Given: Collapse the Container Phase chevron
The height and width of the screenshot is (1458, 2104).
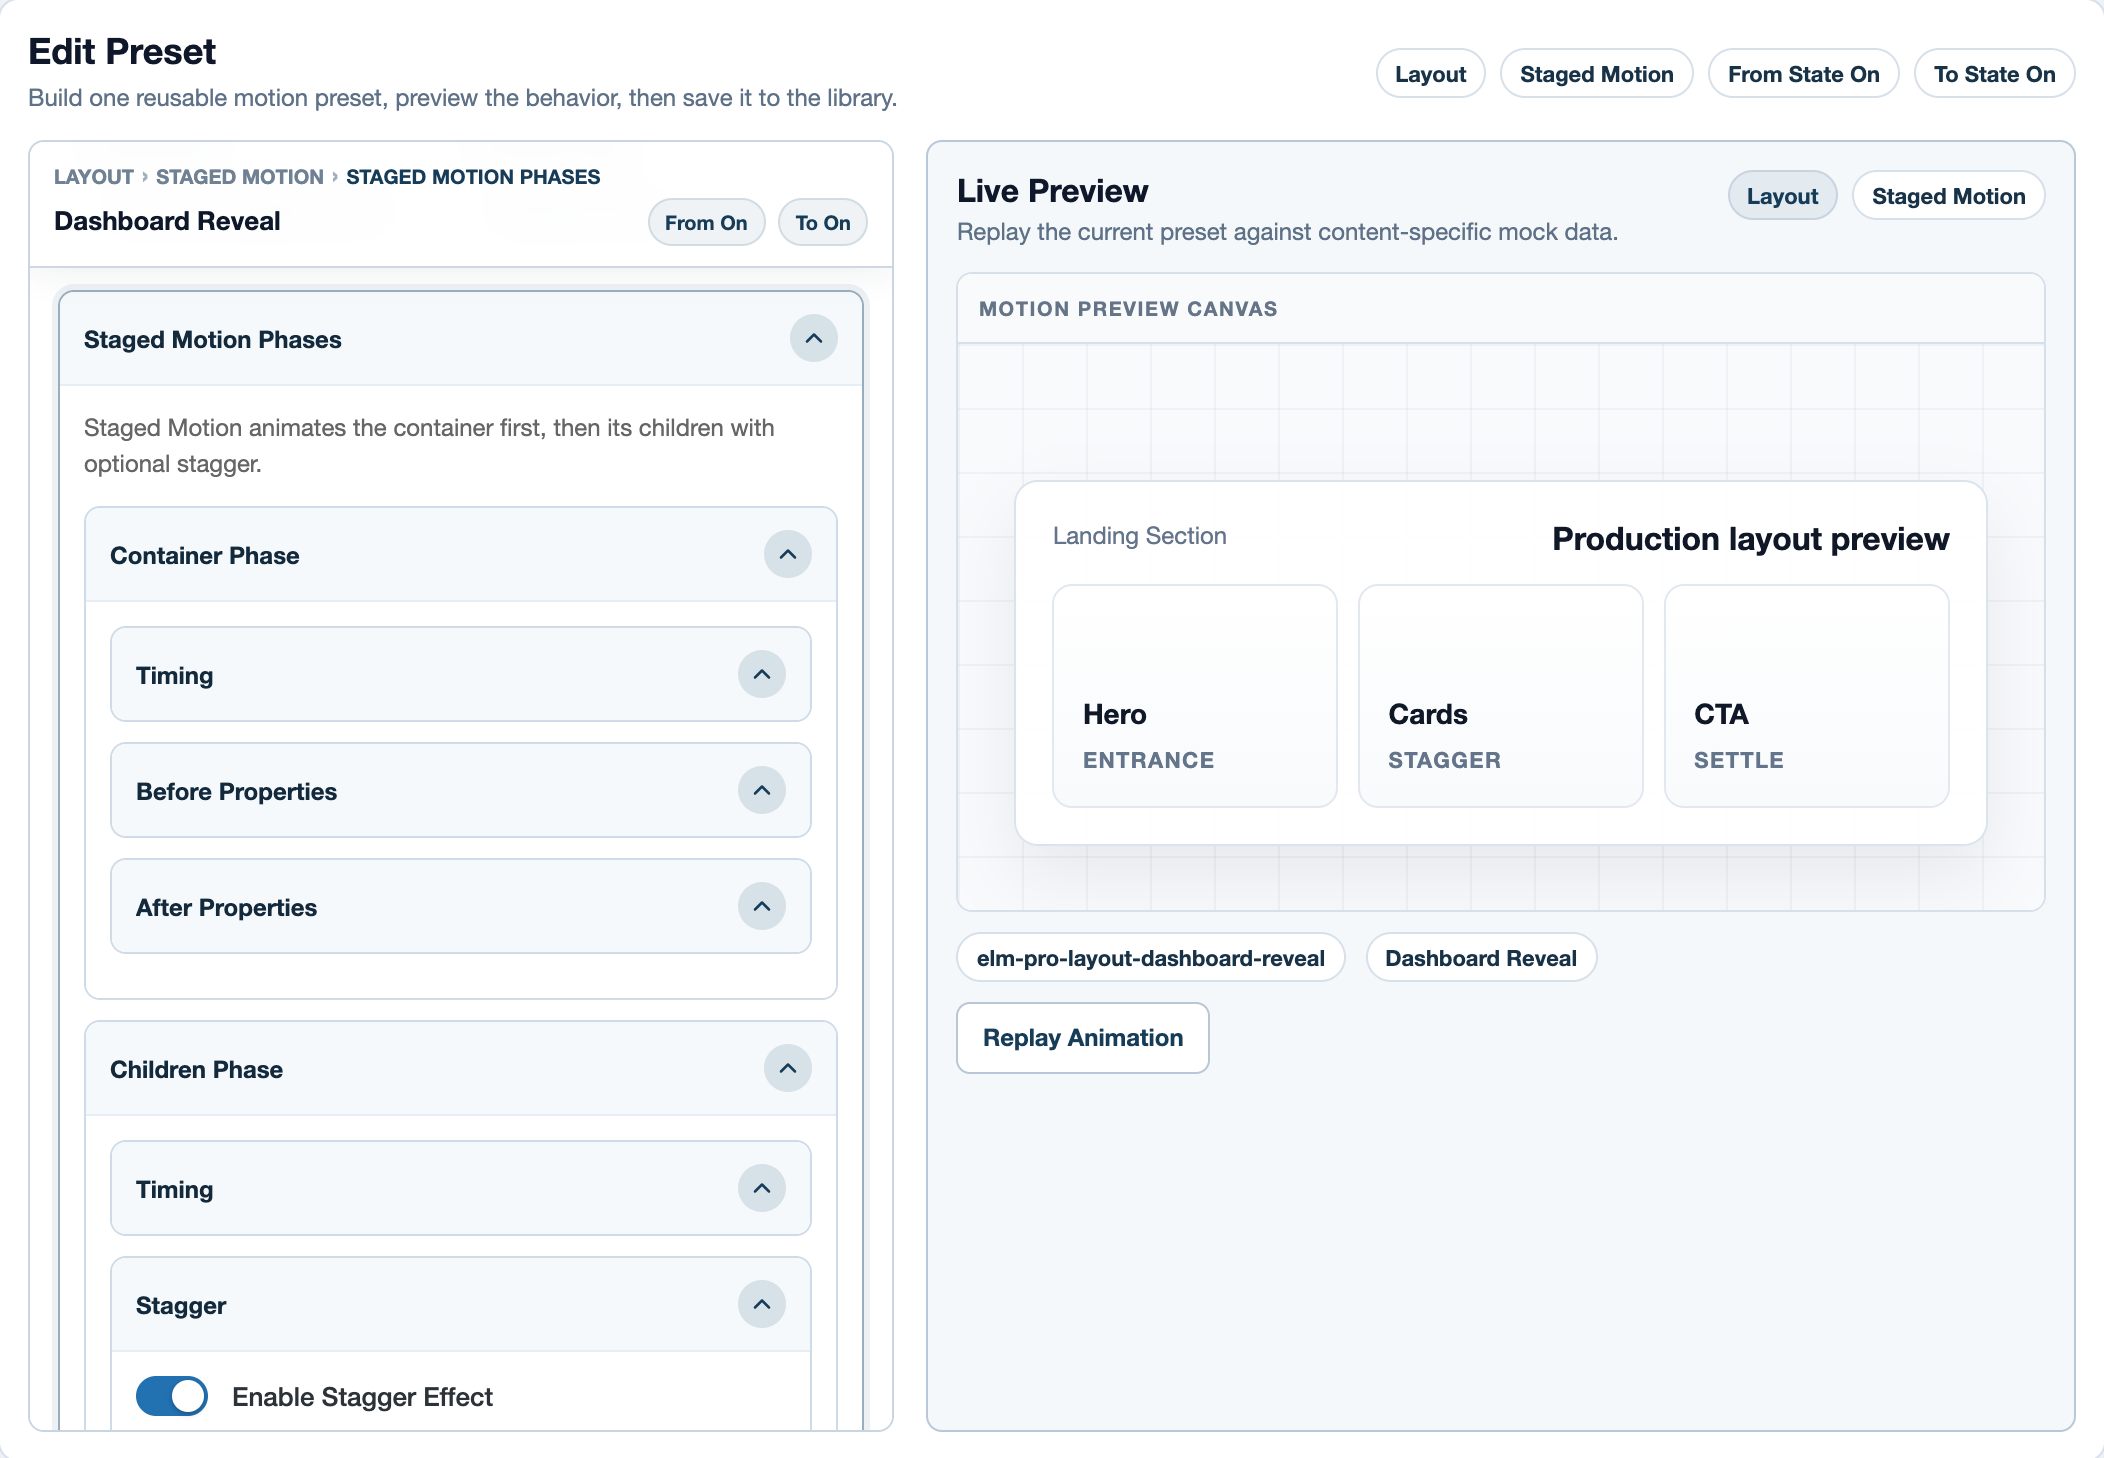Looking at the screenshot, I should (788, 555).
